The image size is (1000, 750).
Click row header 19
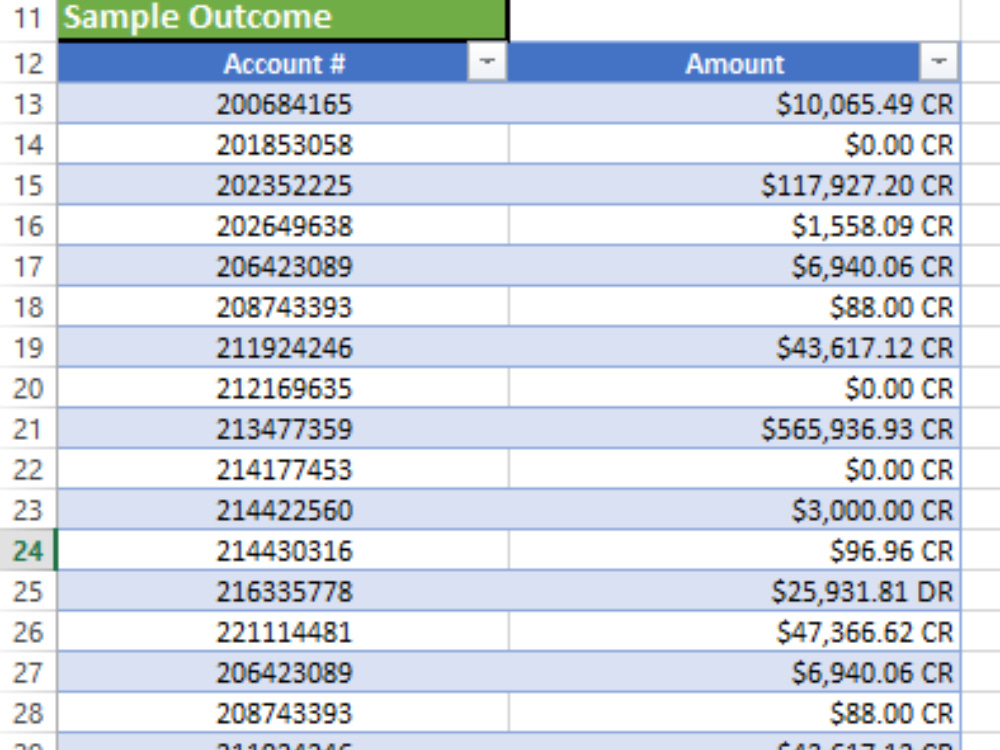[28, 348]
